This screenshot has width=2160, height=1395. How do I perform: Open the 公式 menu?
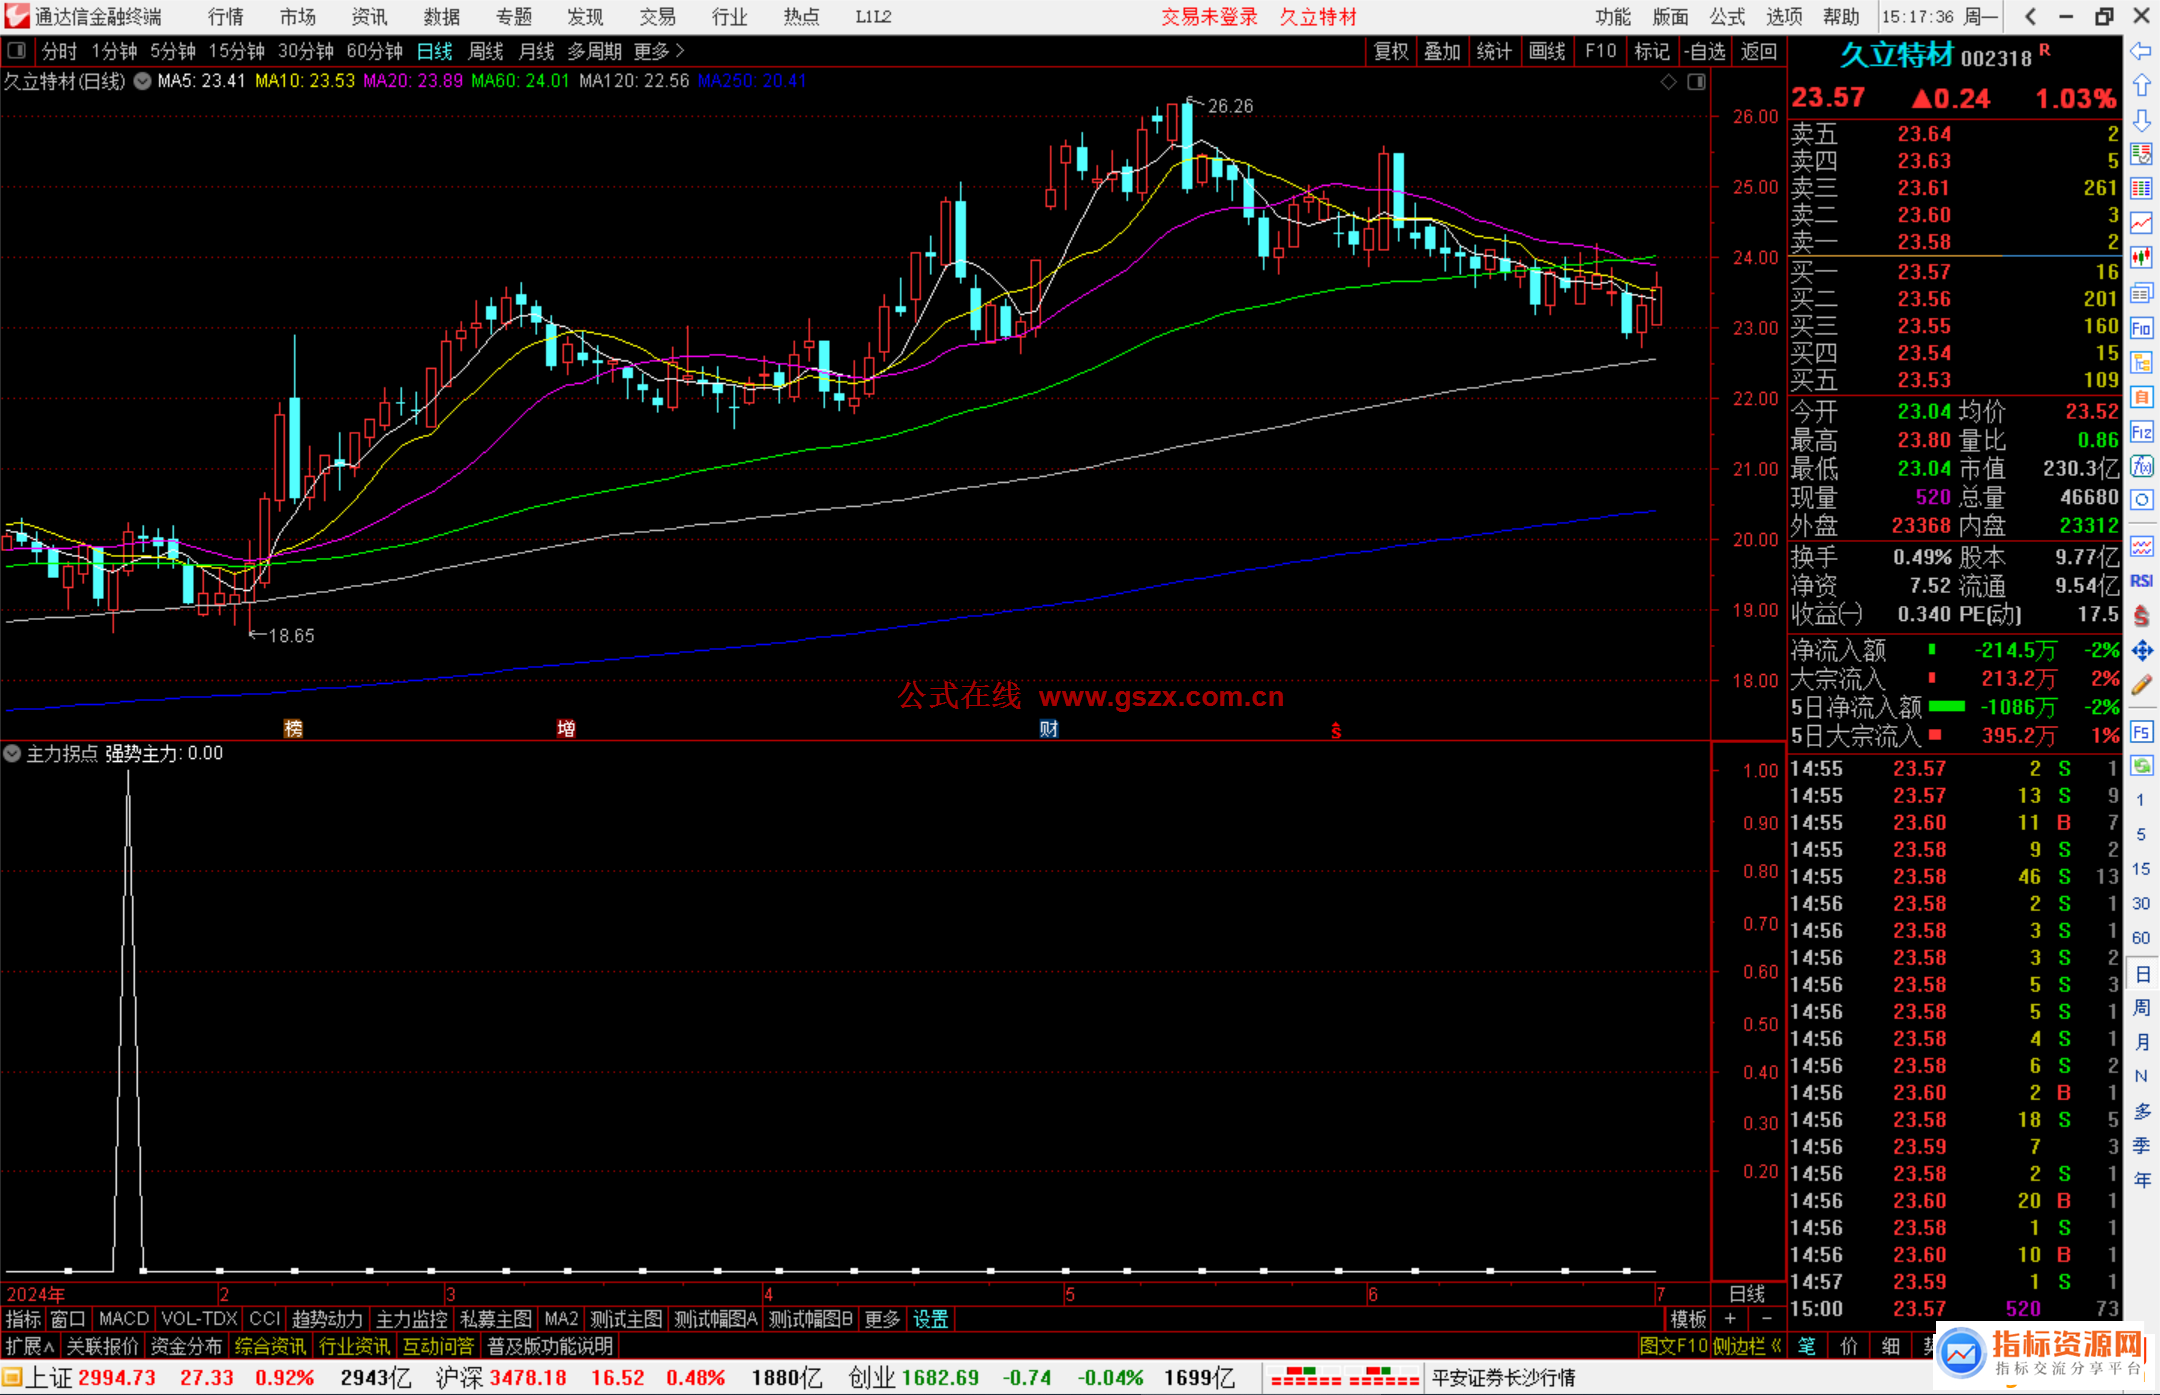tap(1727, 16)
